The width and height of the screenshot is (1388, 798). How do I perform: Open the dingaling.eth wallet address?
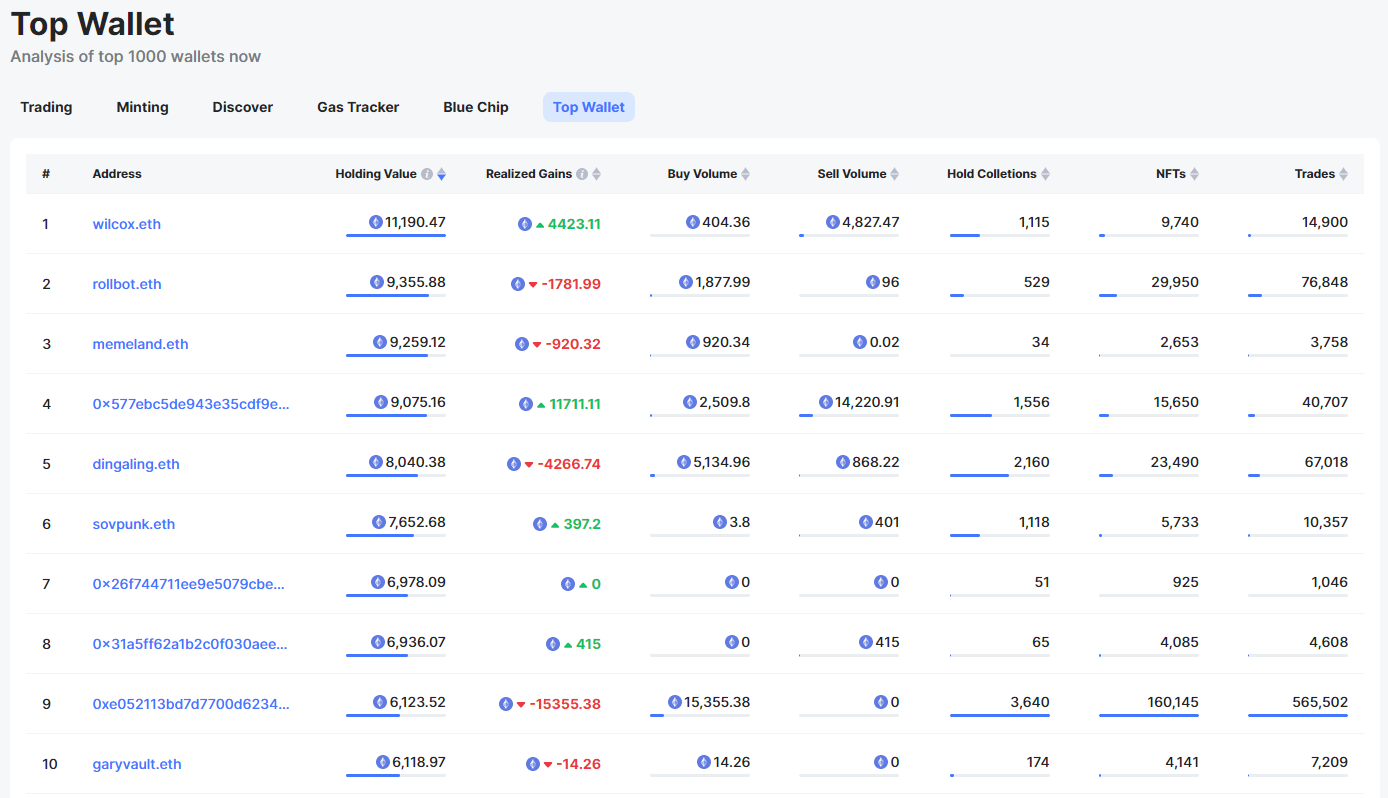pyautogui.click(x=136, y=464)
